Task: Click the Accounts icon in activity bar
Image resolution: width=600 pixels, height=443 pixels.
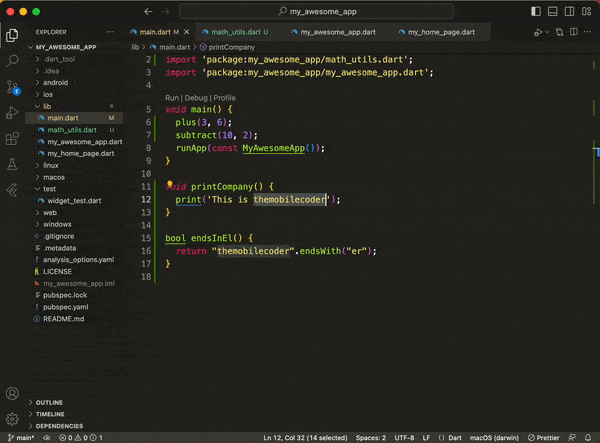Action: tap(12, 394)
